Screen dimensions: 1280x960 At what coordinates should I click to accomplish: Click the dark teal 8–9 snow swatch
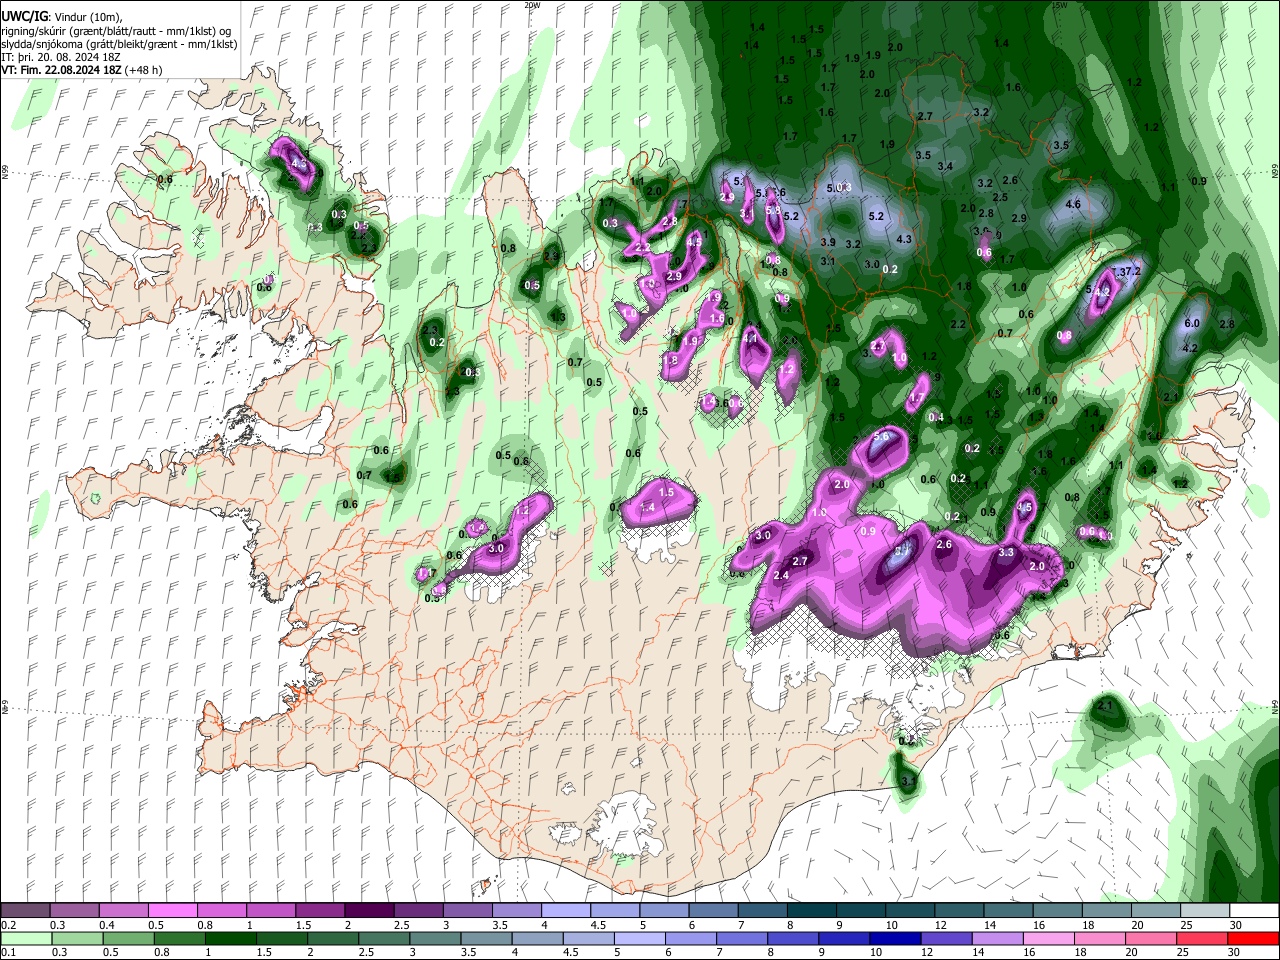pyautogui.click(x=812, y=911)
